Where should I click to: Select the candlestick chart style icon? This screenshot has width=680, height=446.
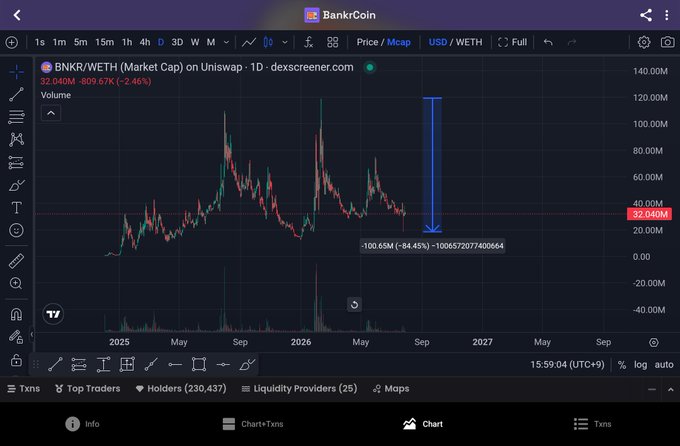coord(268,42)
